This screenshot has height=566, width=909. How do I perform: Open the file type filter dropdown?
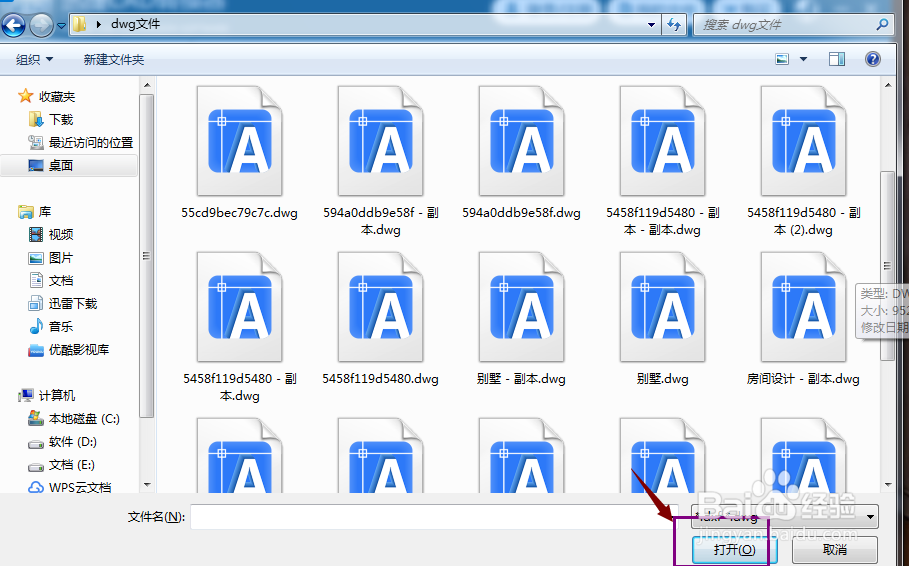coord(870,517)
